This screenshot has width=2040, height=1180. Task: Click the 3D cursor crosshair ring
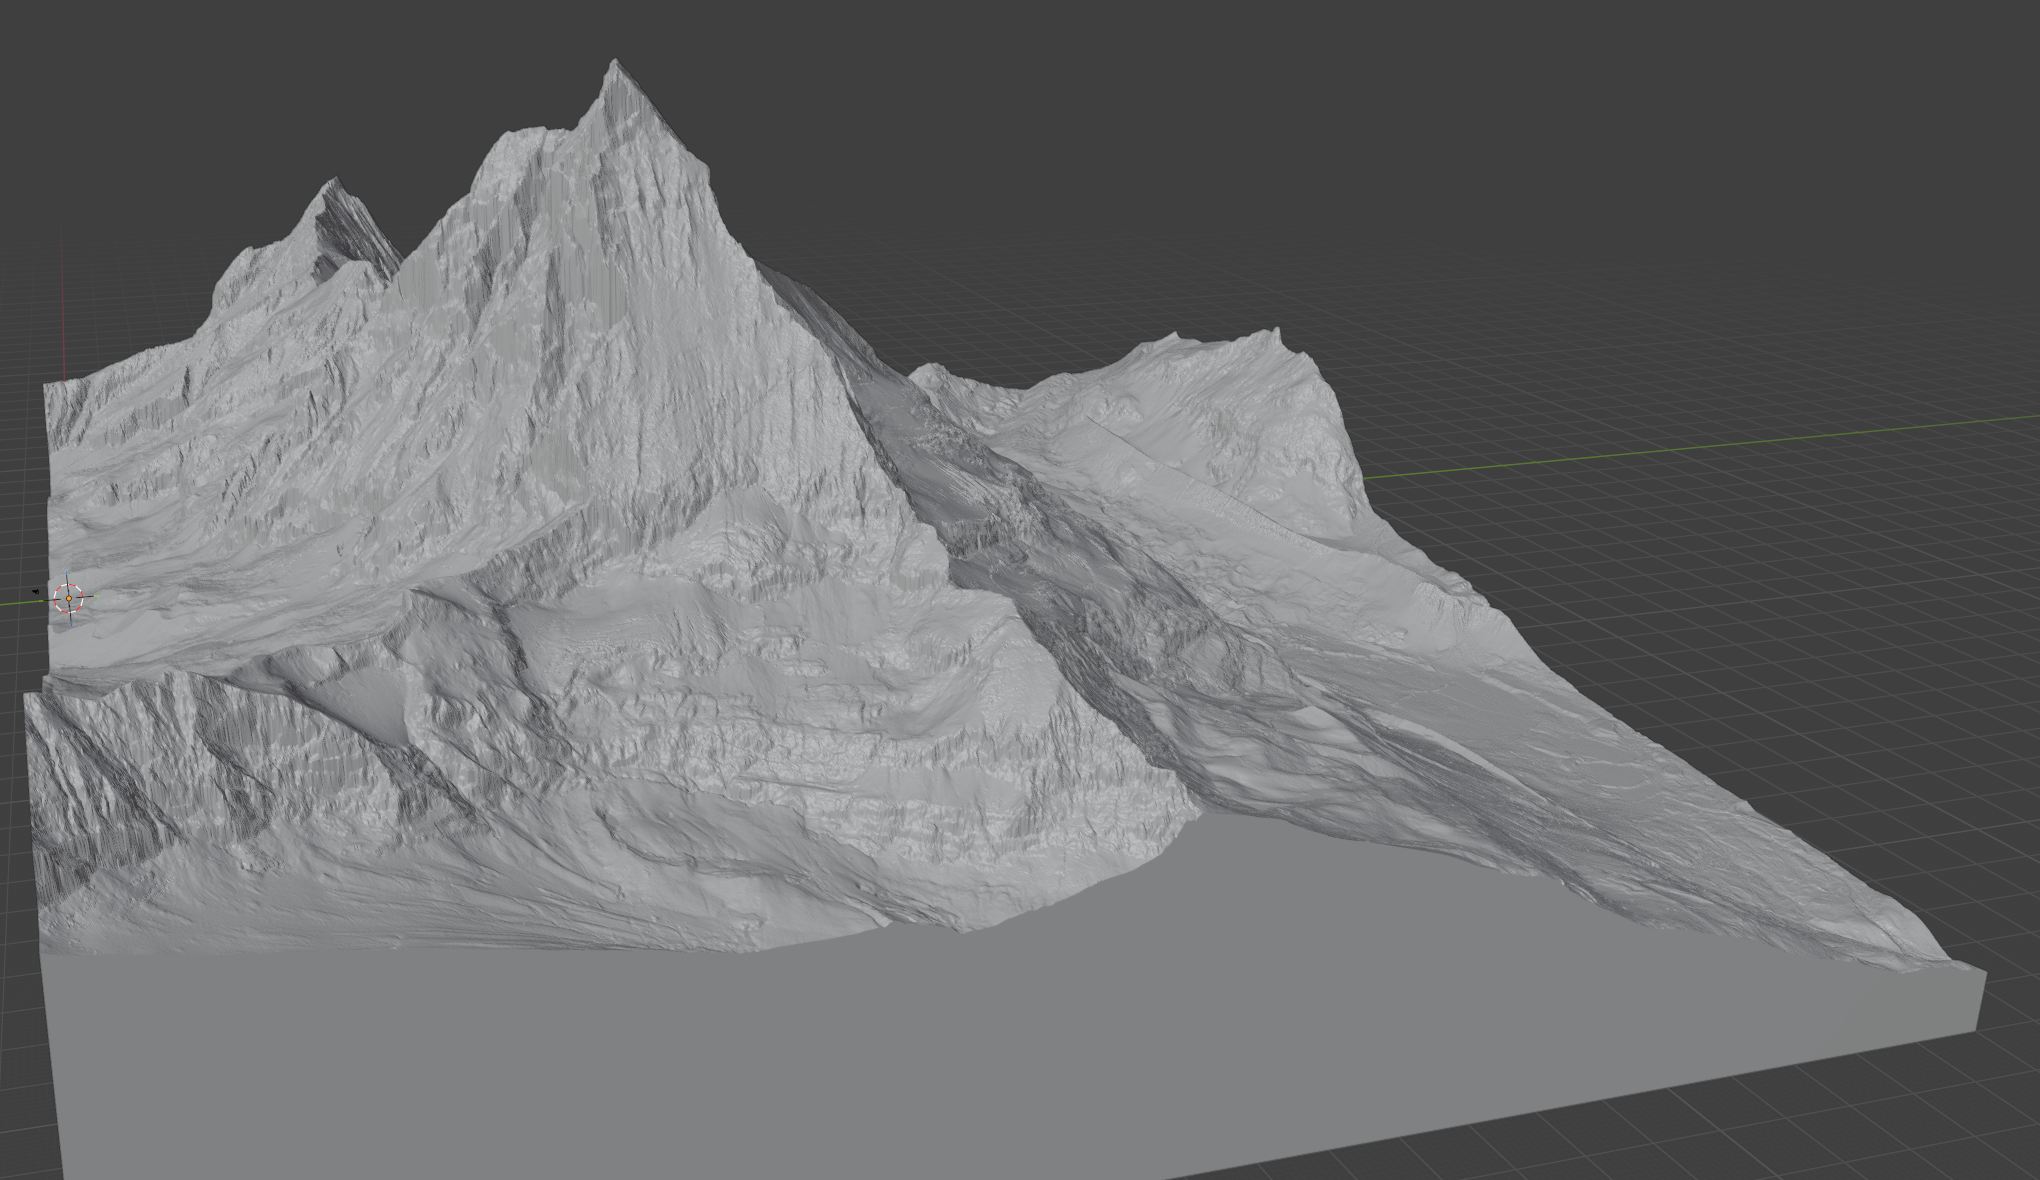[x=69, y=598]
